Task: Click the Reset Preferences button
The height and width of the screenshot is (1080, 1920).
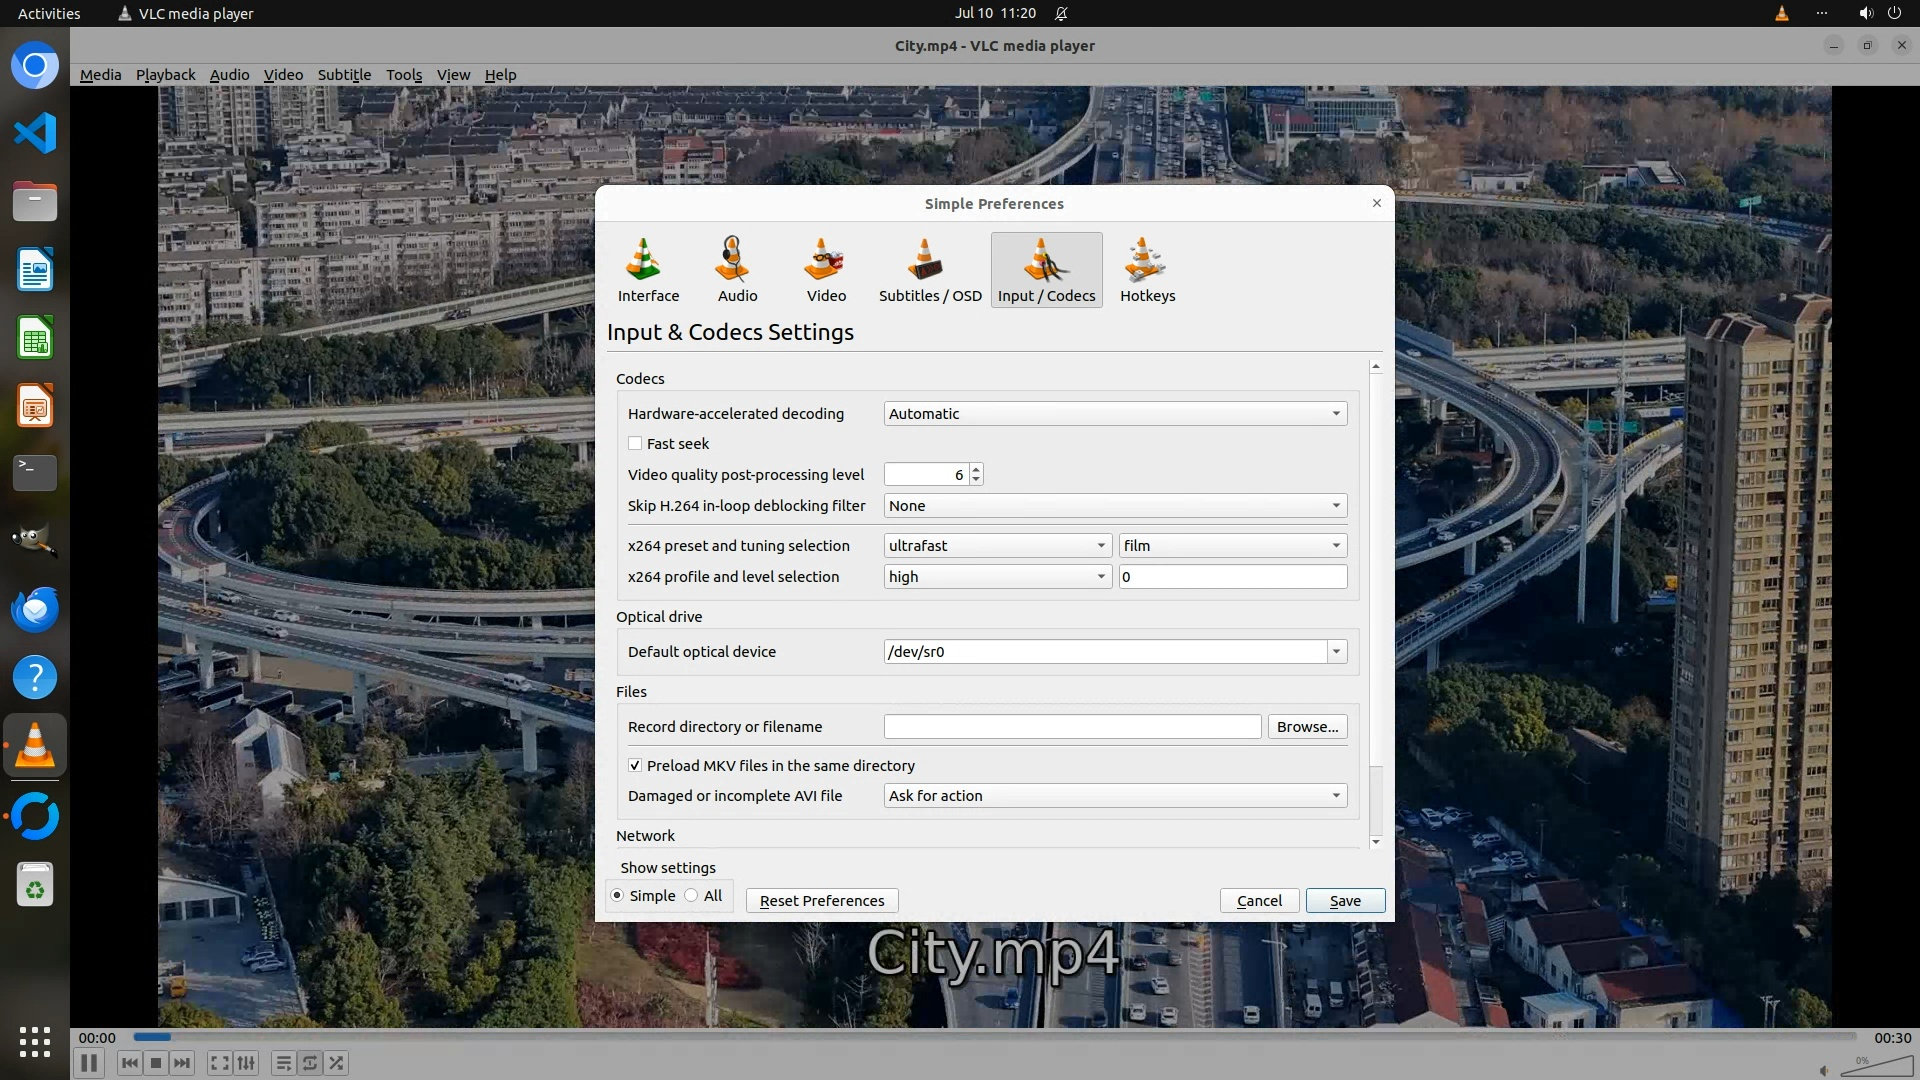Action: [x=821, y=901]
